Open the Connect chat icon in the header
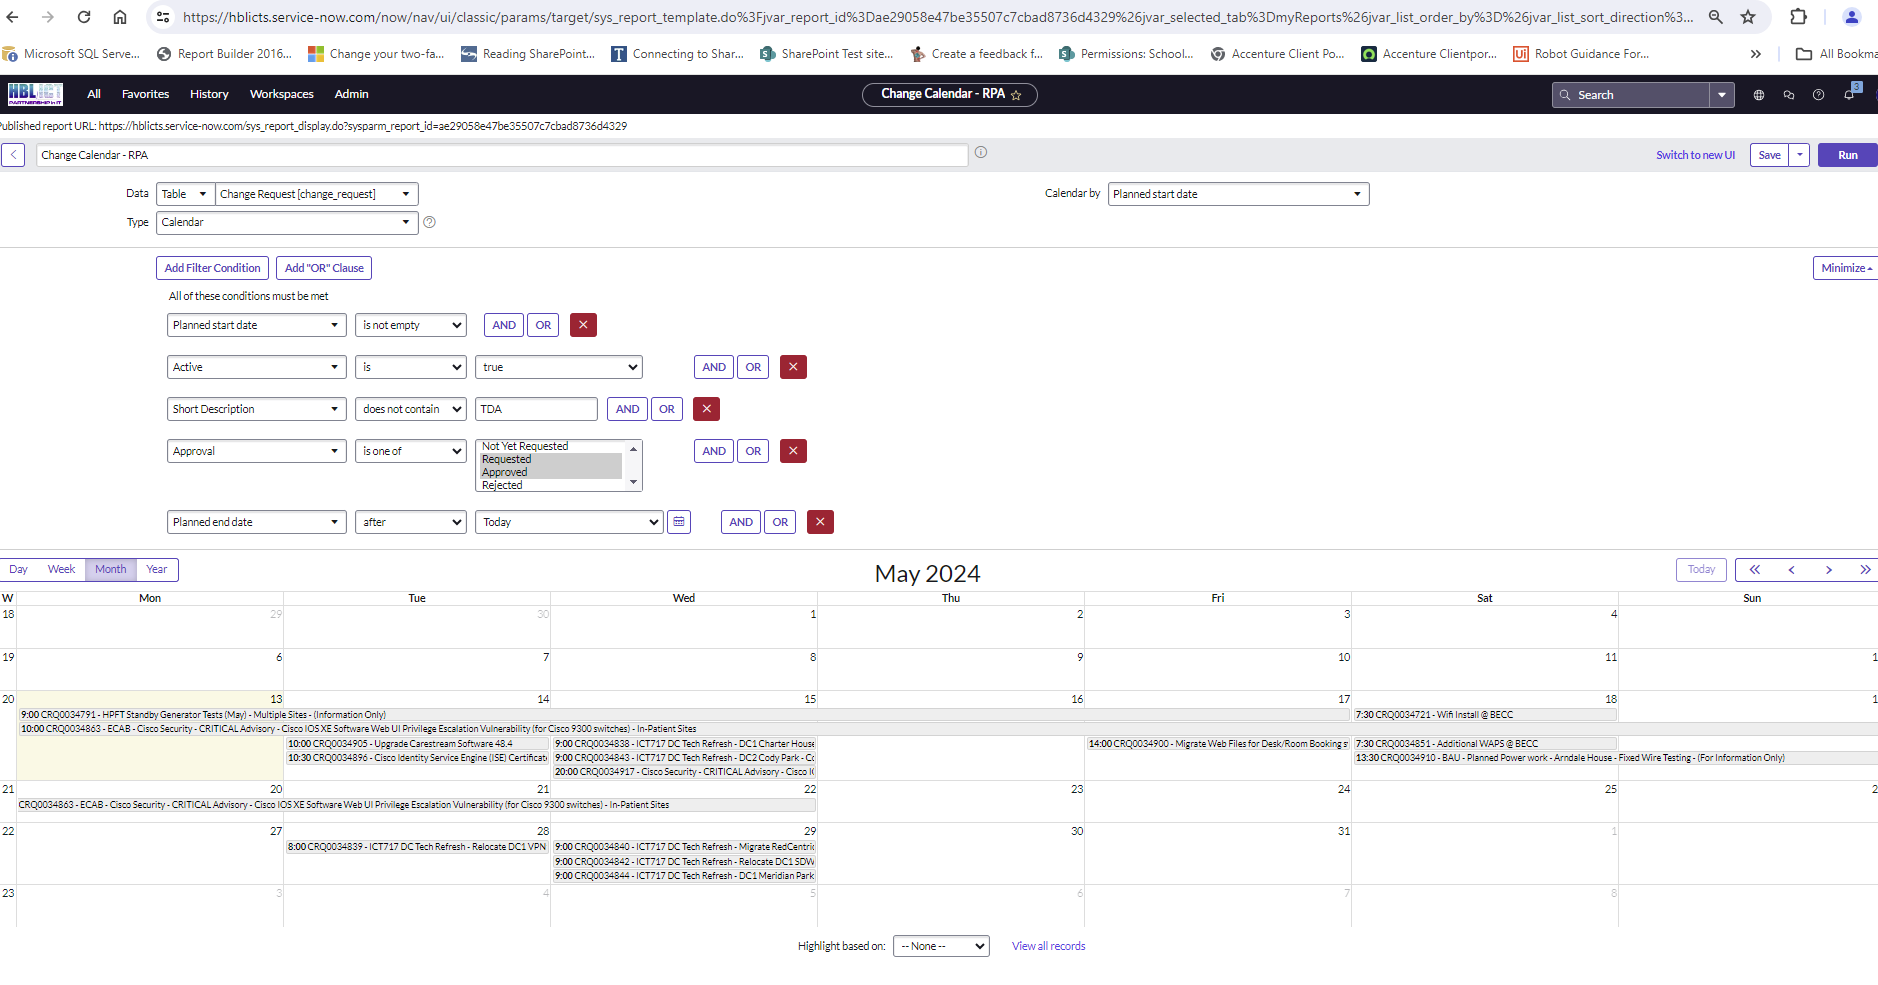Screen dimensions: 1878x985 [x=1788, y=94]
